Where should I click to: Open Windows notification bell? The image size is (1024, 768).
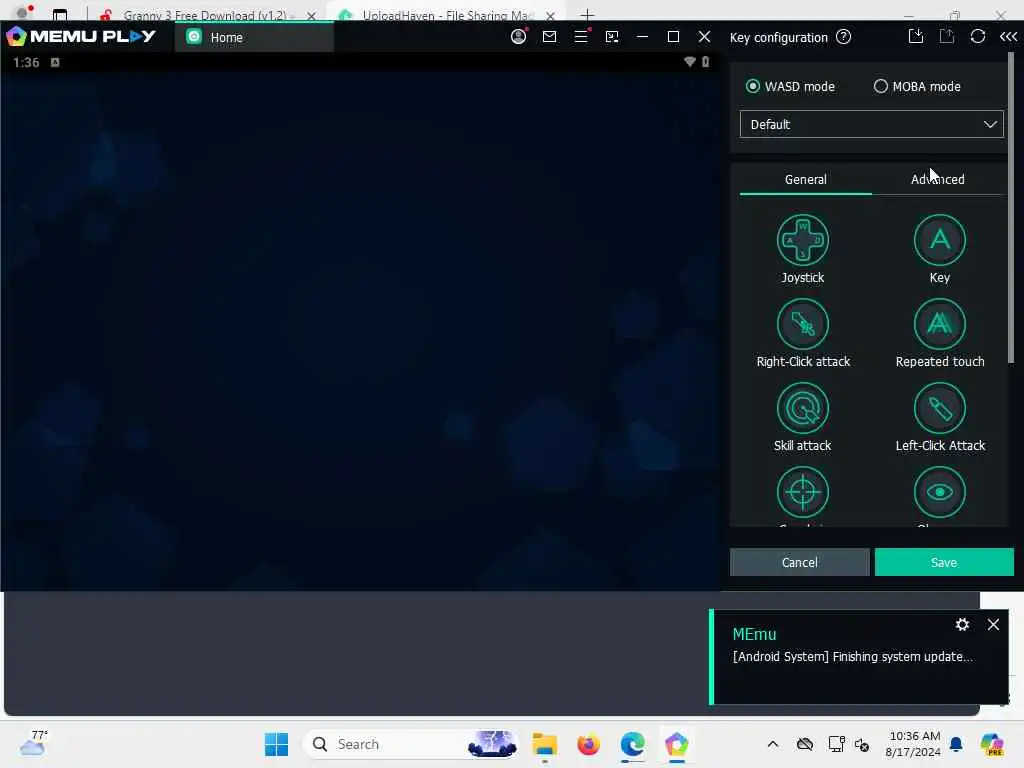coord(956,744)
